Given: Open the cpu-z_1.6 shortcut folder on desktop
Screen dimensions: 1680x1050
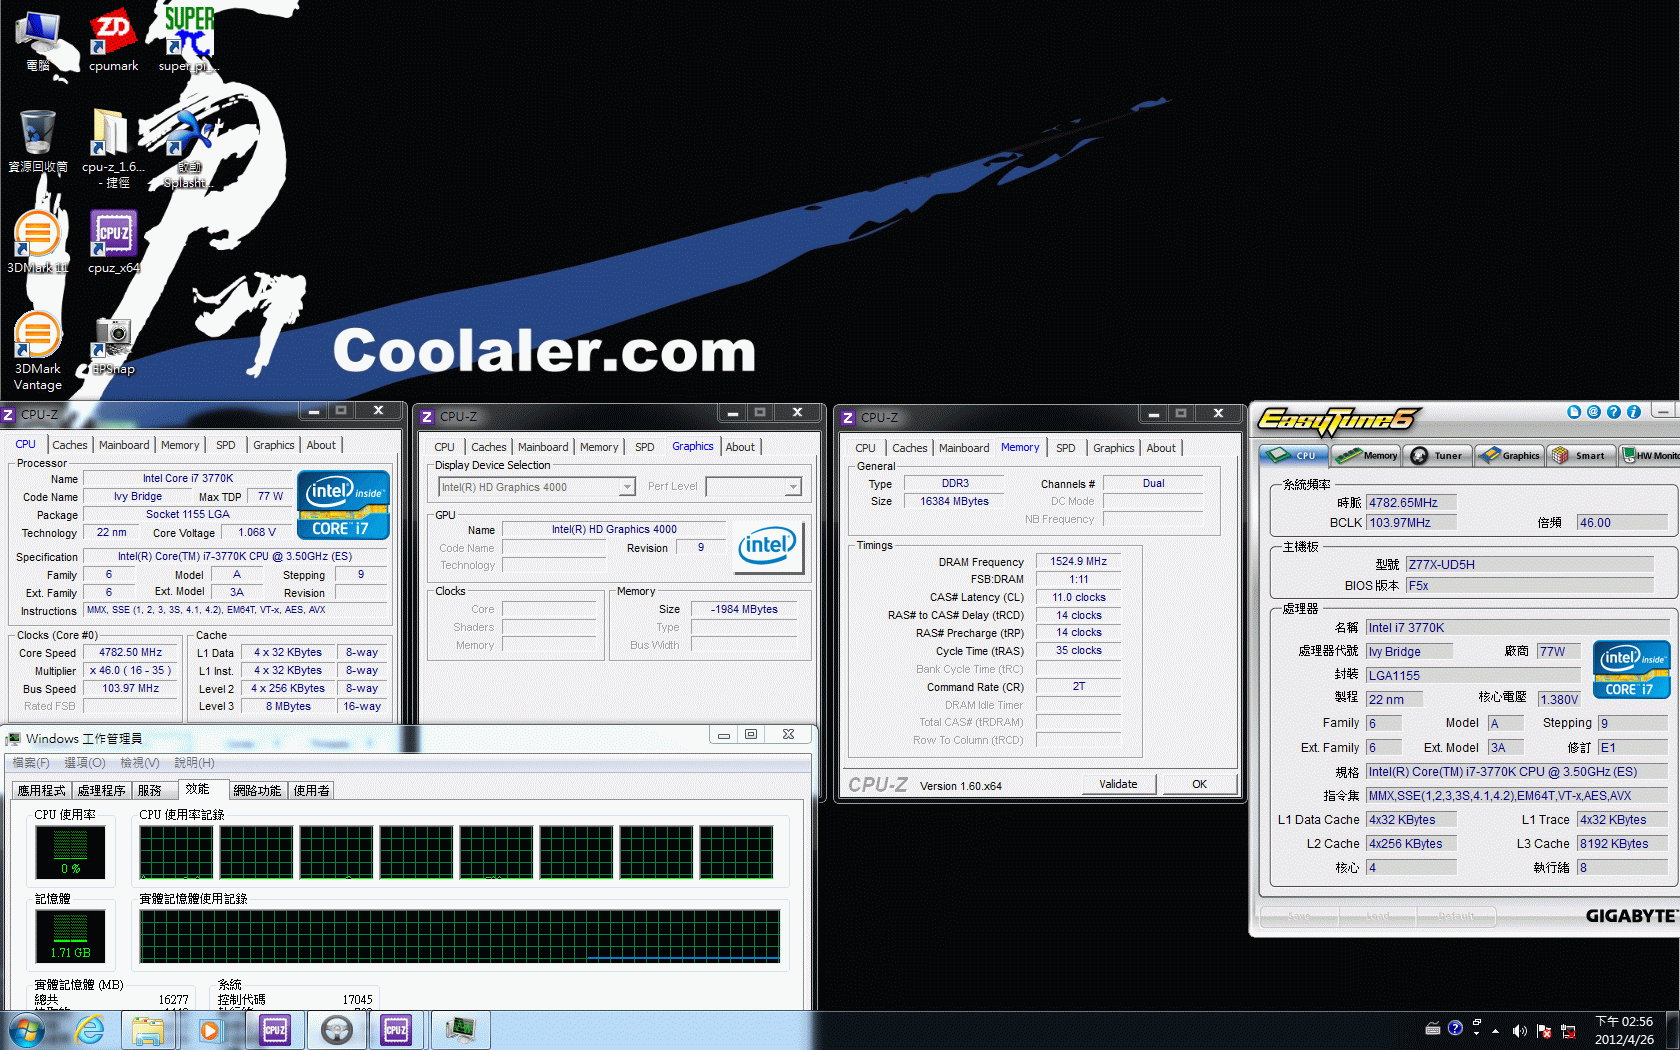Looking at the screenshot, I should pyautogui.click(x=113, y=148).
